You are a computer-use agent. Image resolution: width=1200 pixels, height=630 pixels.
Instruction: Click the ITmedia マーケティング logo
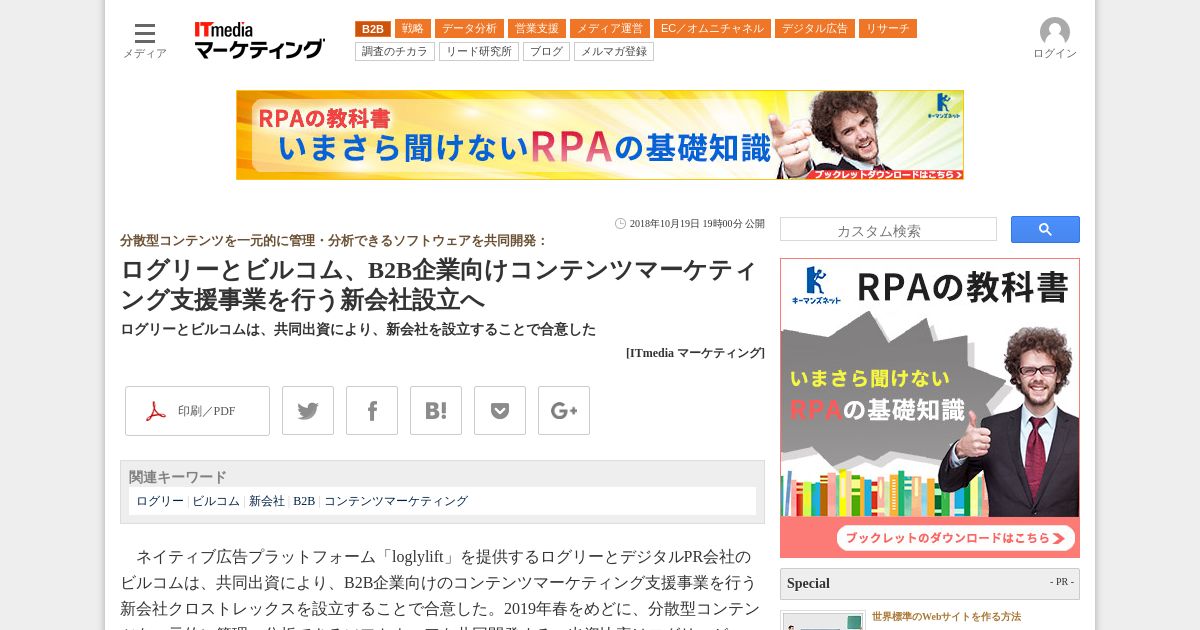259,40
